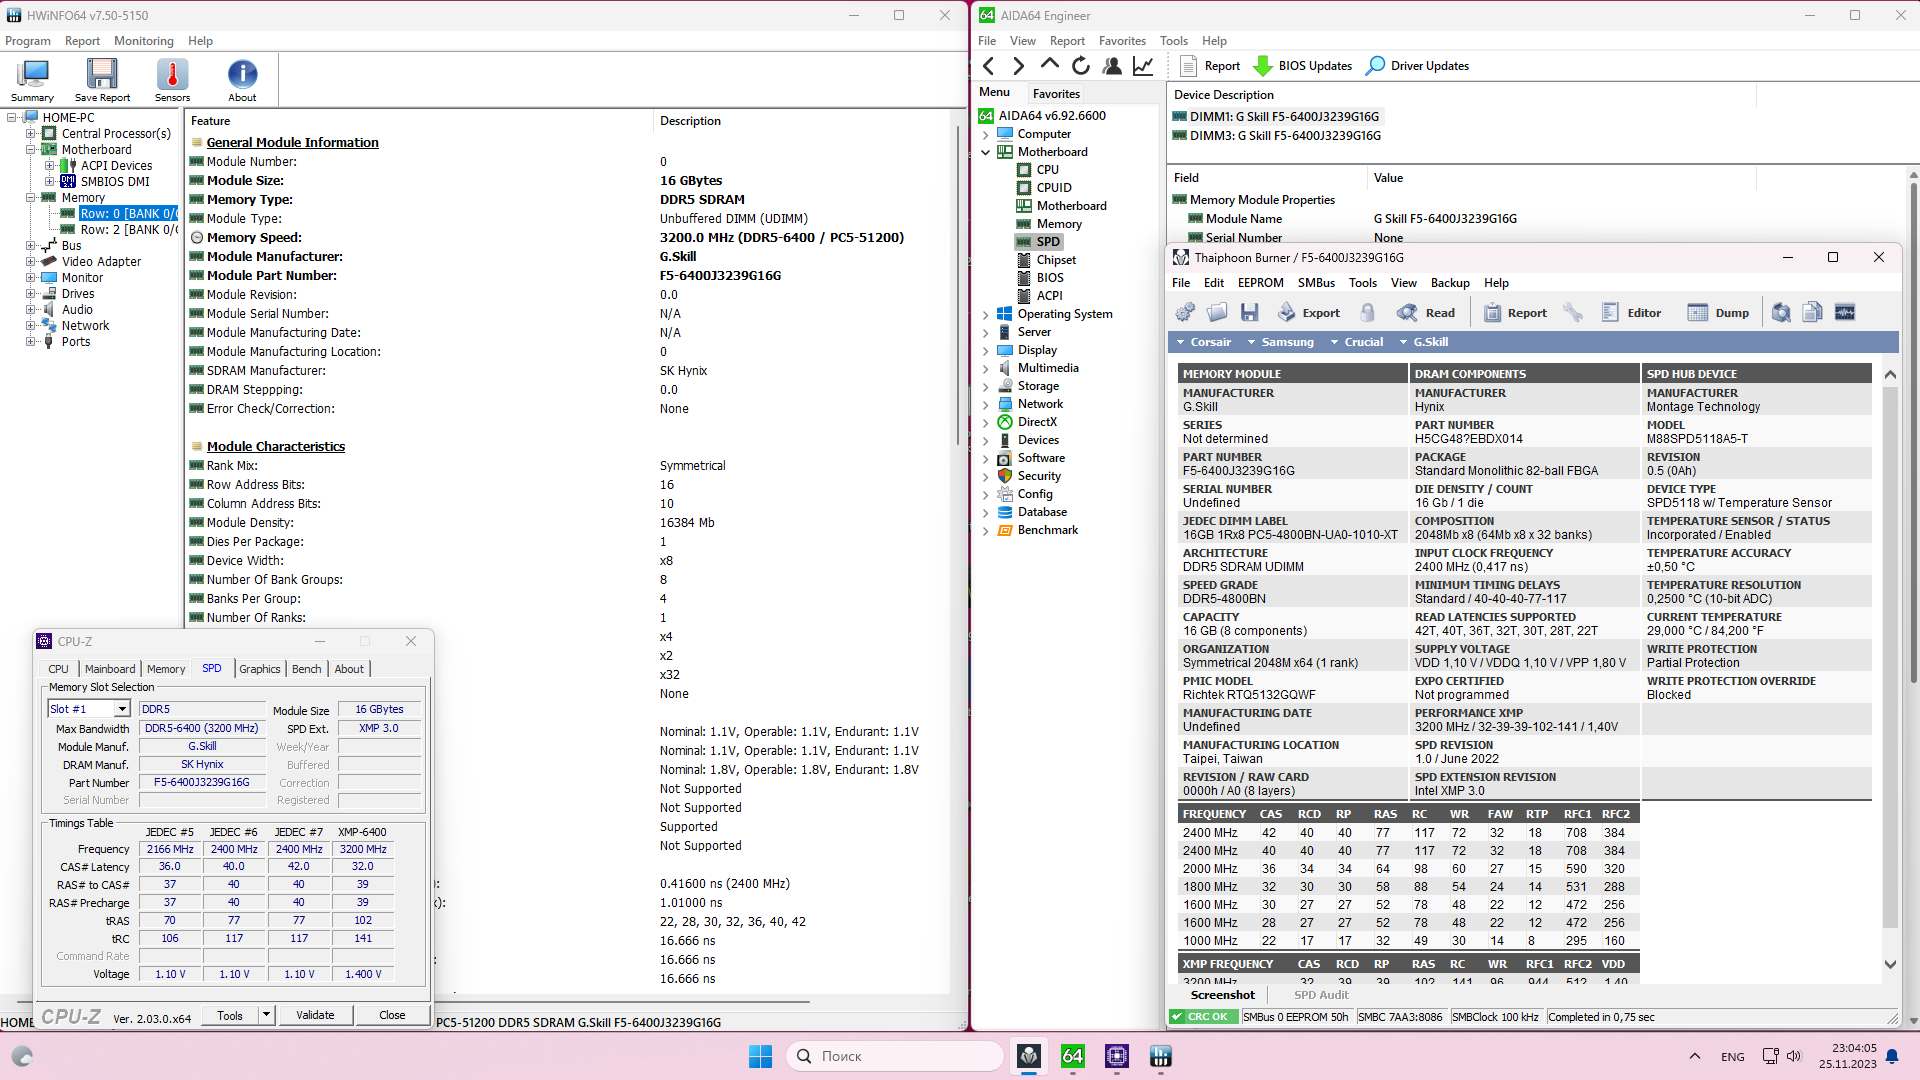The height and width of the screenshot is (1080, 1920).
Task: Expand the Operating System tree node
Action: (x=985, y=314)
